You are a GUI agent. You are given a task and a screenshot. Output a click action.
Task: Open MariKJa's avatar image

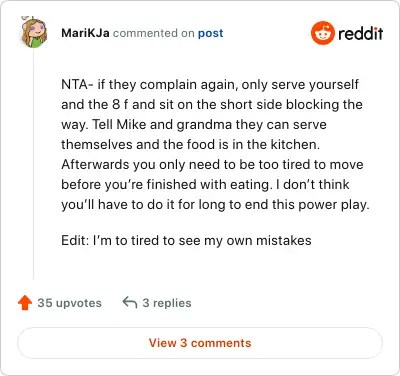(x=34, y=32)
